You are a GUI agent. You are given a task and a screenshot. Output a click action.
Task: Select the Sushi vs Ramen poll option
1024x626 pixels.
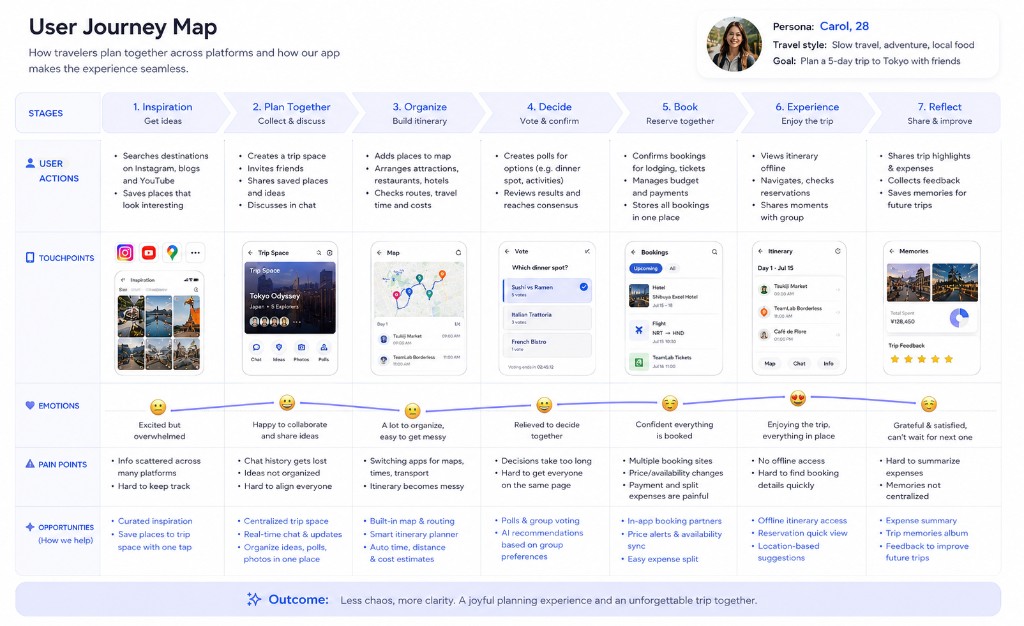click(547, 290)
